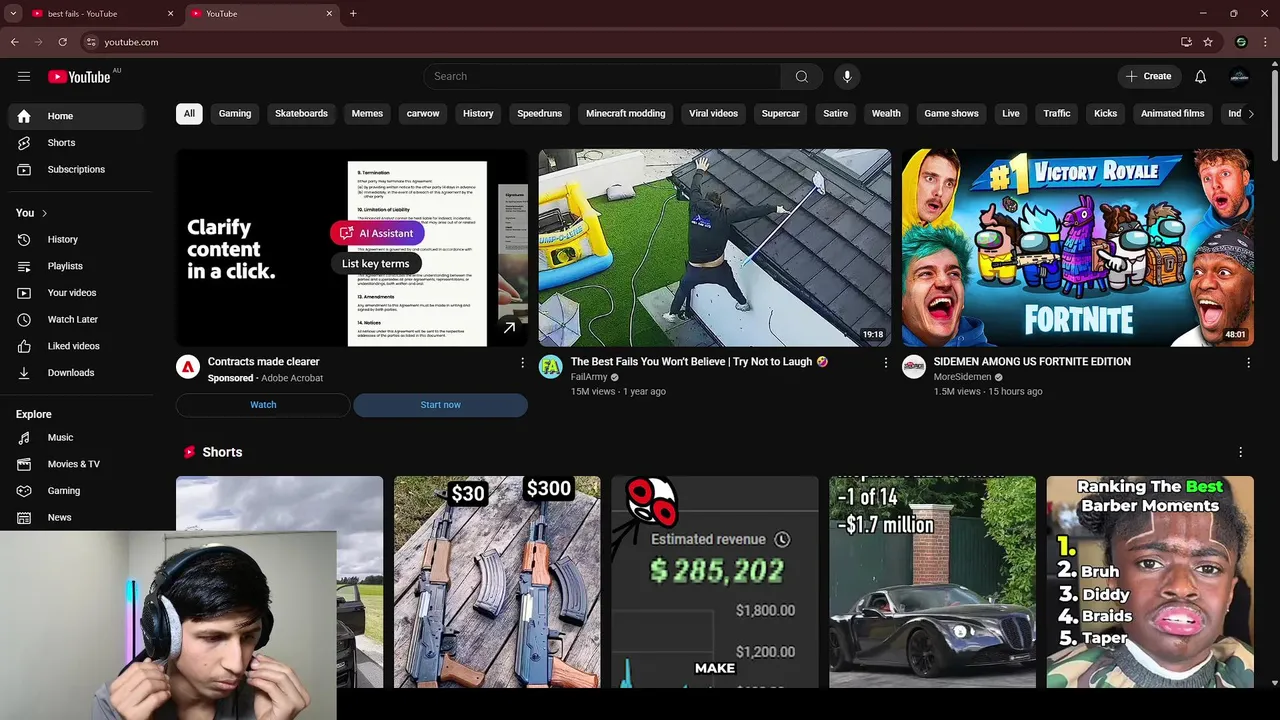Select the All filter chip
The height and width of the screenshot is (720, 1280).
coord(189,113)
